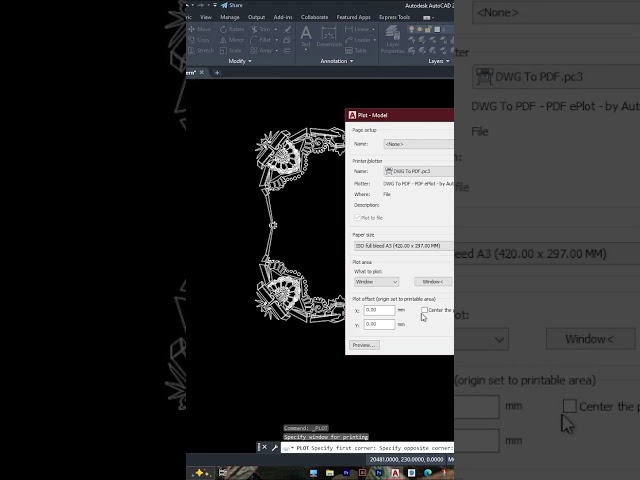This screenshot has height=480, width=640.
Task: Toggle layer on/off lightbulb in Layers panel
Action: pyautogui.click(x=411, y=29)
